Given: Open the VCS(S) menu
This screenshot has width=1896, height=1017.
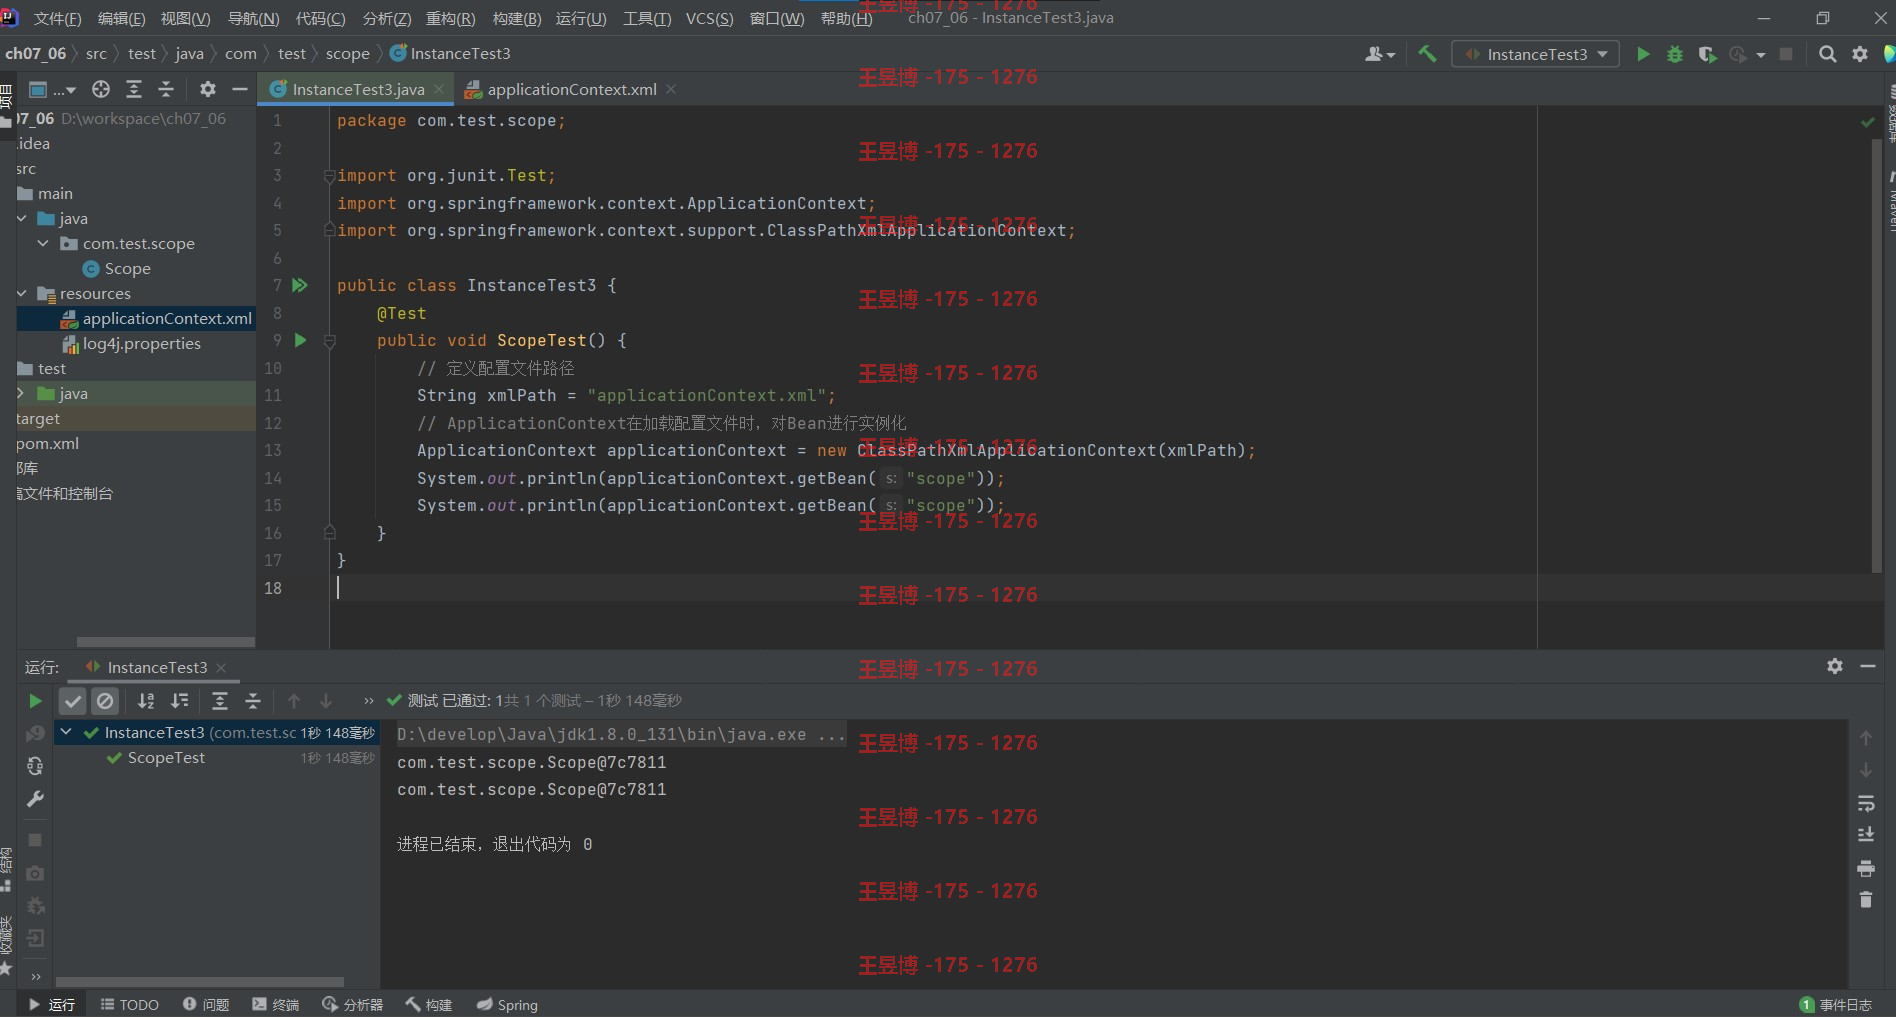Looking at the screenshot, I should click(709, 18).
